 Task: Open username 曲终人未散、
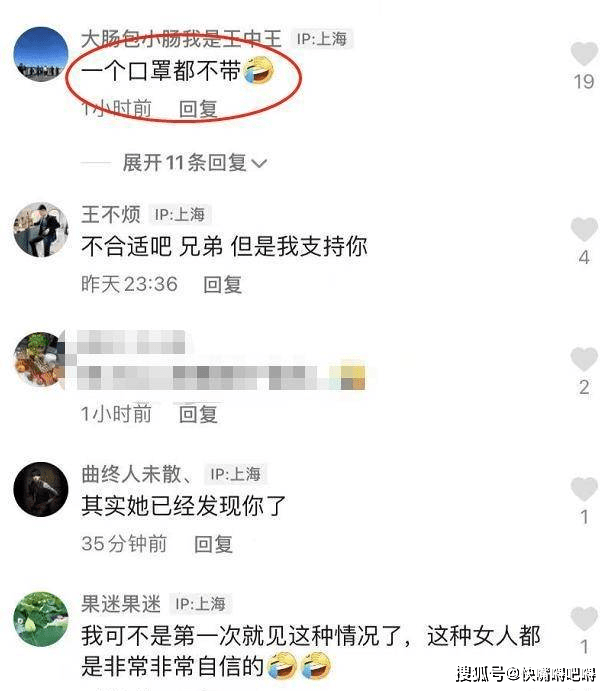(137, 474)
